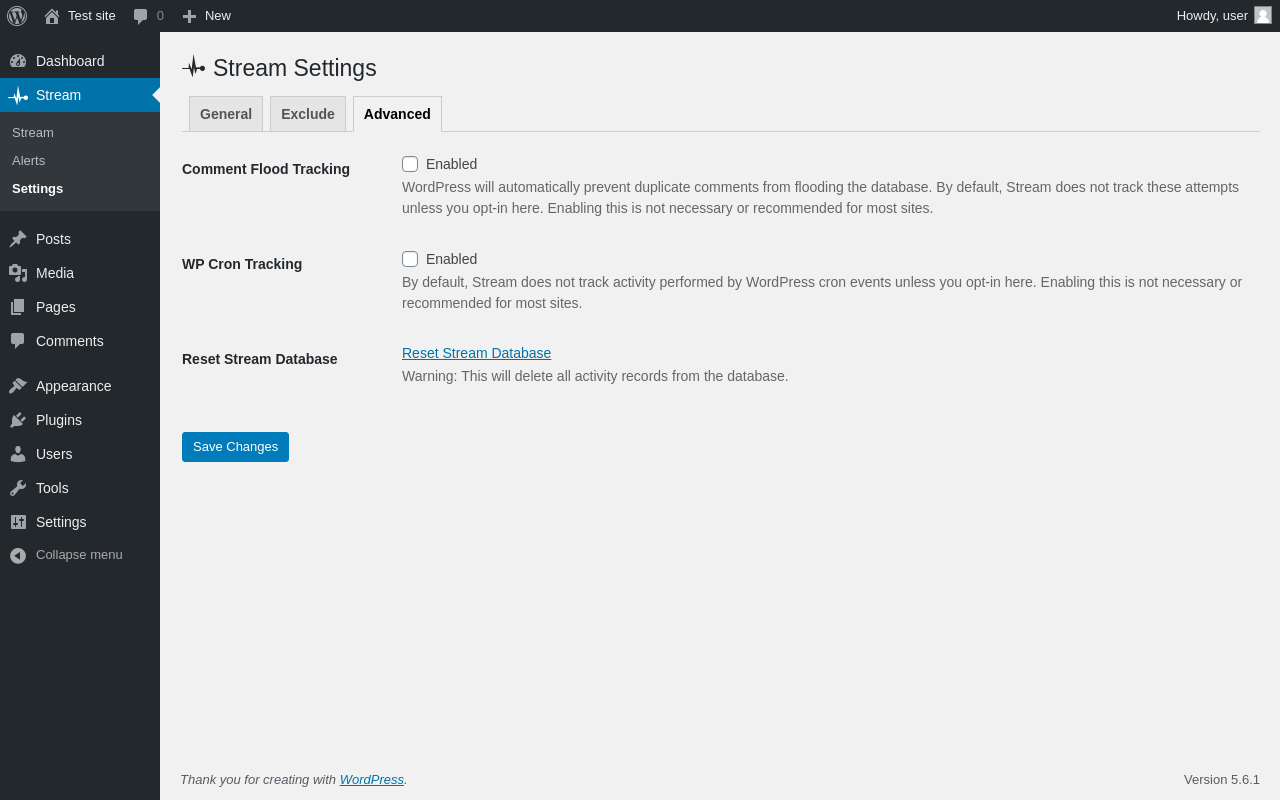
Task: Open the Media menu label
Action: pyautogui.click(x=55, y=273)
